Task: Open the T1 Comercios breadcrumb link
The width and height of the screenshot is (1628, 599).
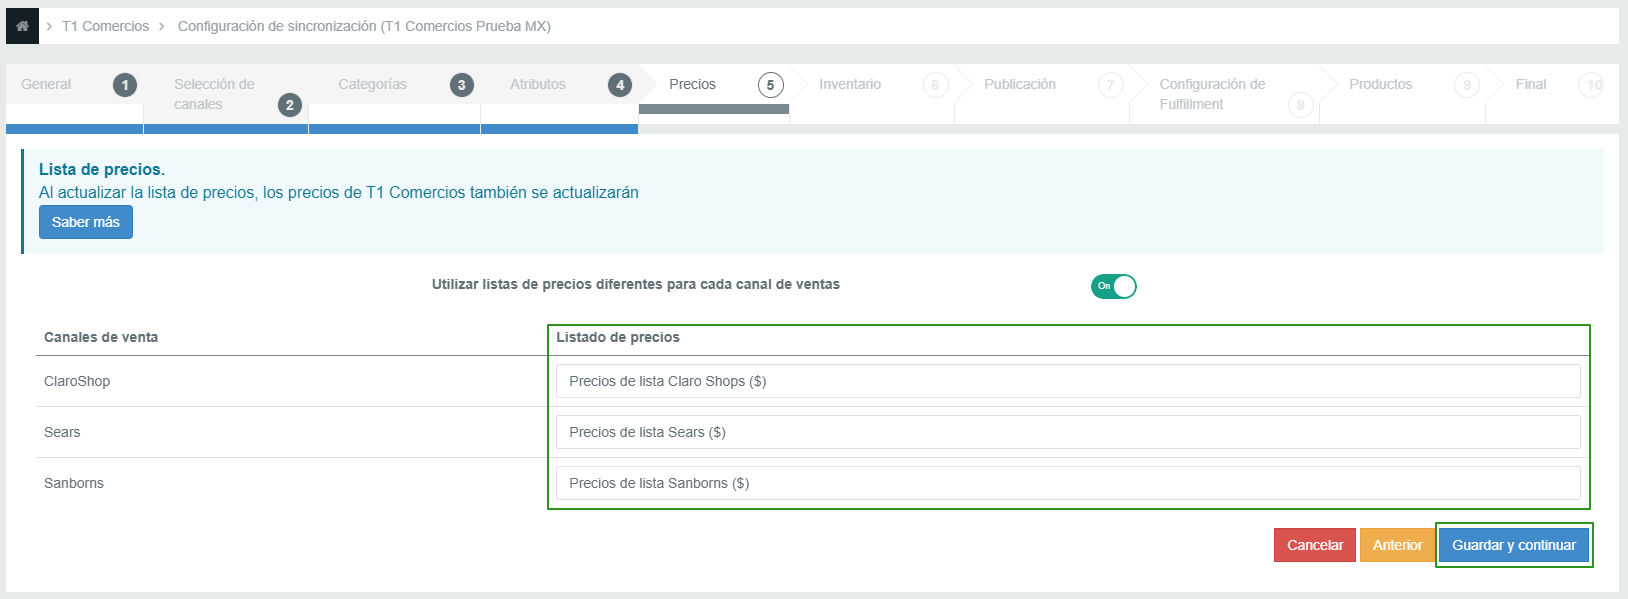Action: pyautogui.click(x=105, y=26)
